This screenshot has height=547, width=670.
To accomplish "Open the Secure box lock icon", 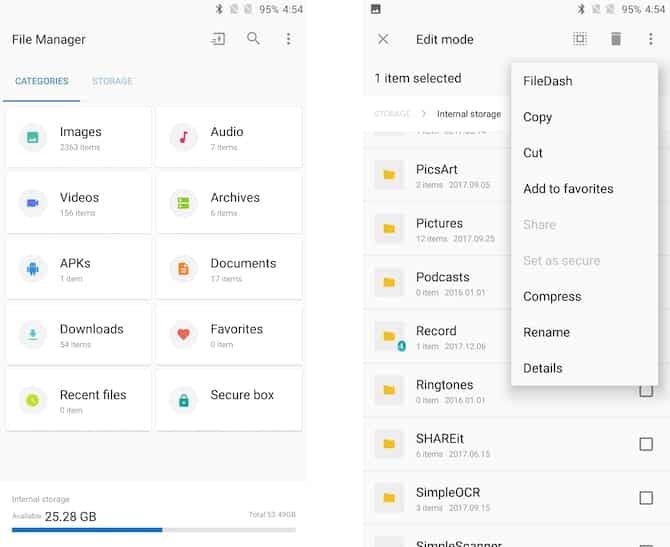I will pyautogui.click(x=183, y=400).
